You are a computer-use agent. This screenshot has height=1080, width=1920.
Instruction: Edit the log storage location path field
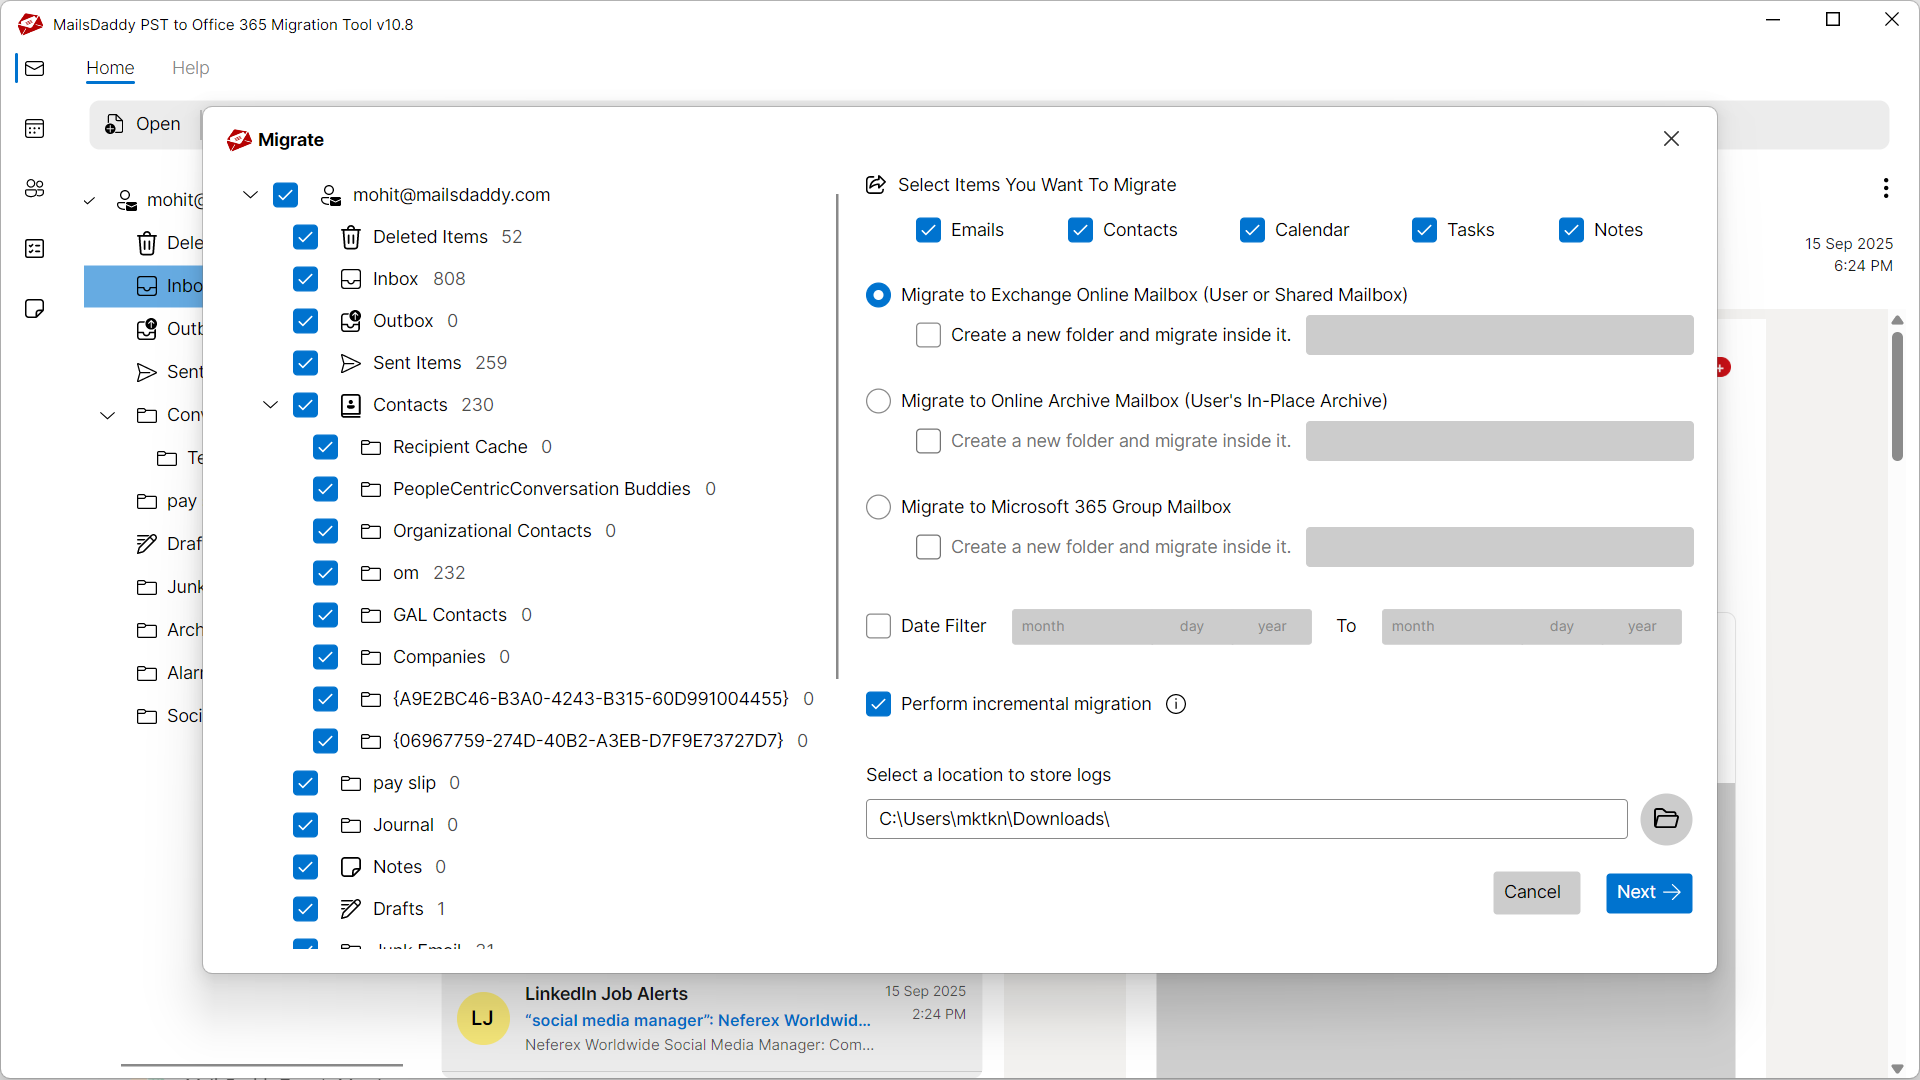pos(1246,819)
